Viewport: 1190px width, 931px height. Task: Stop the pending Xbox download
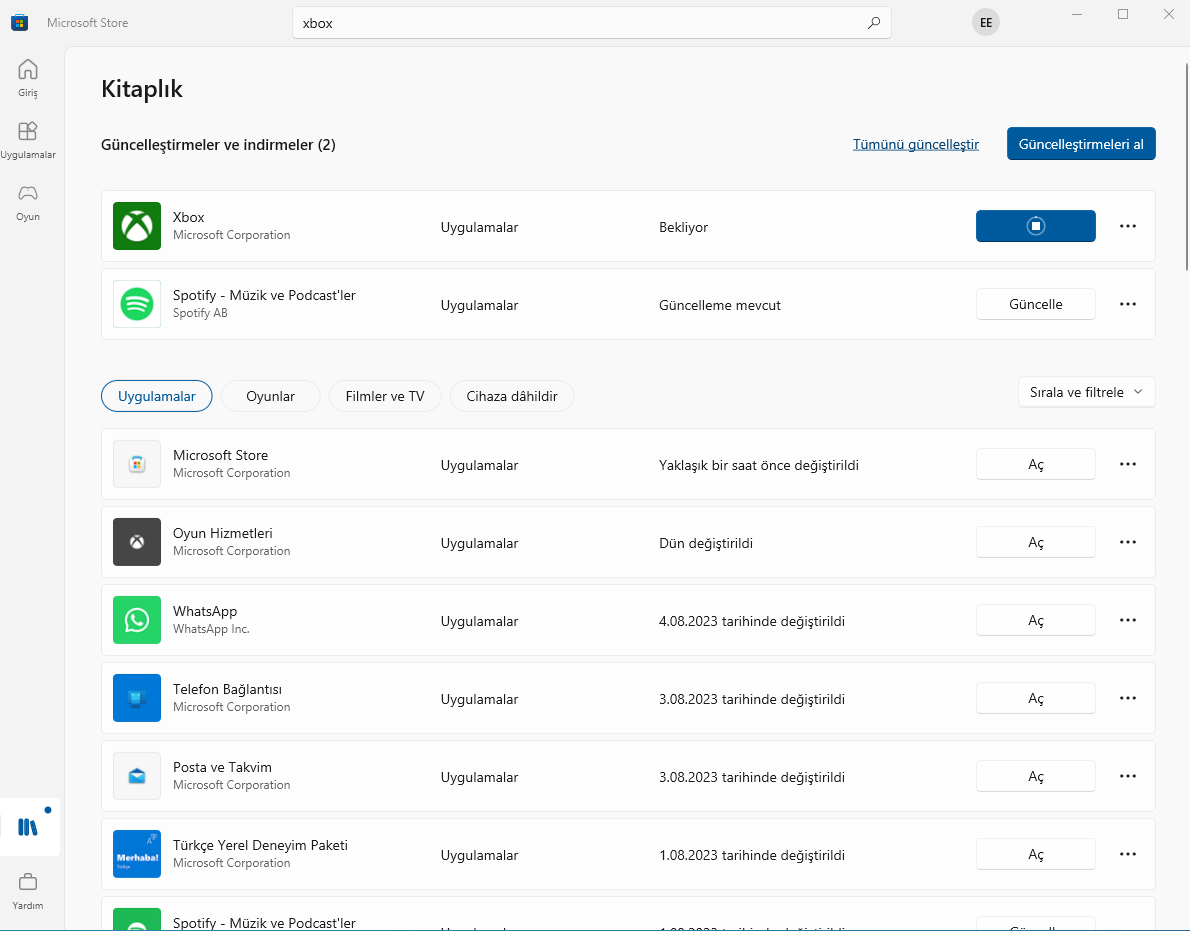pos(1035,226)
